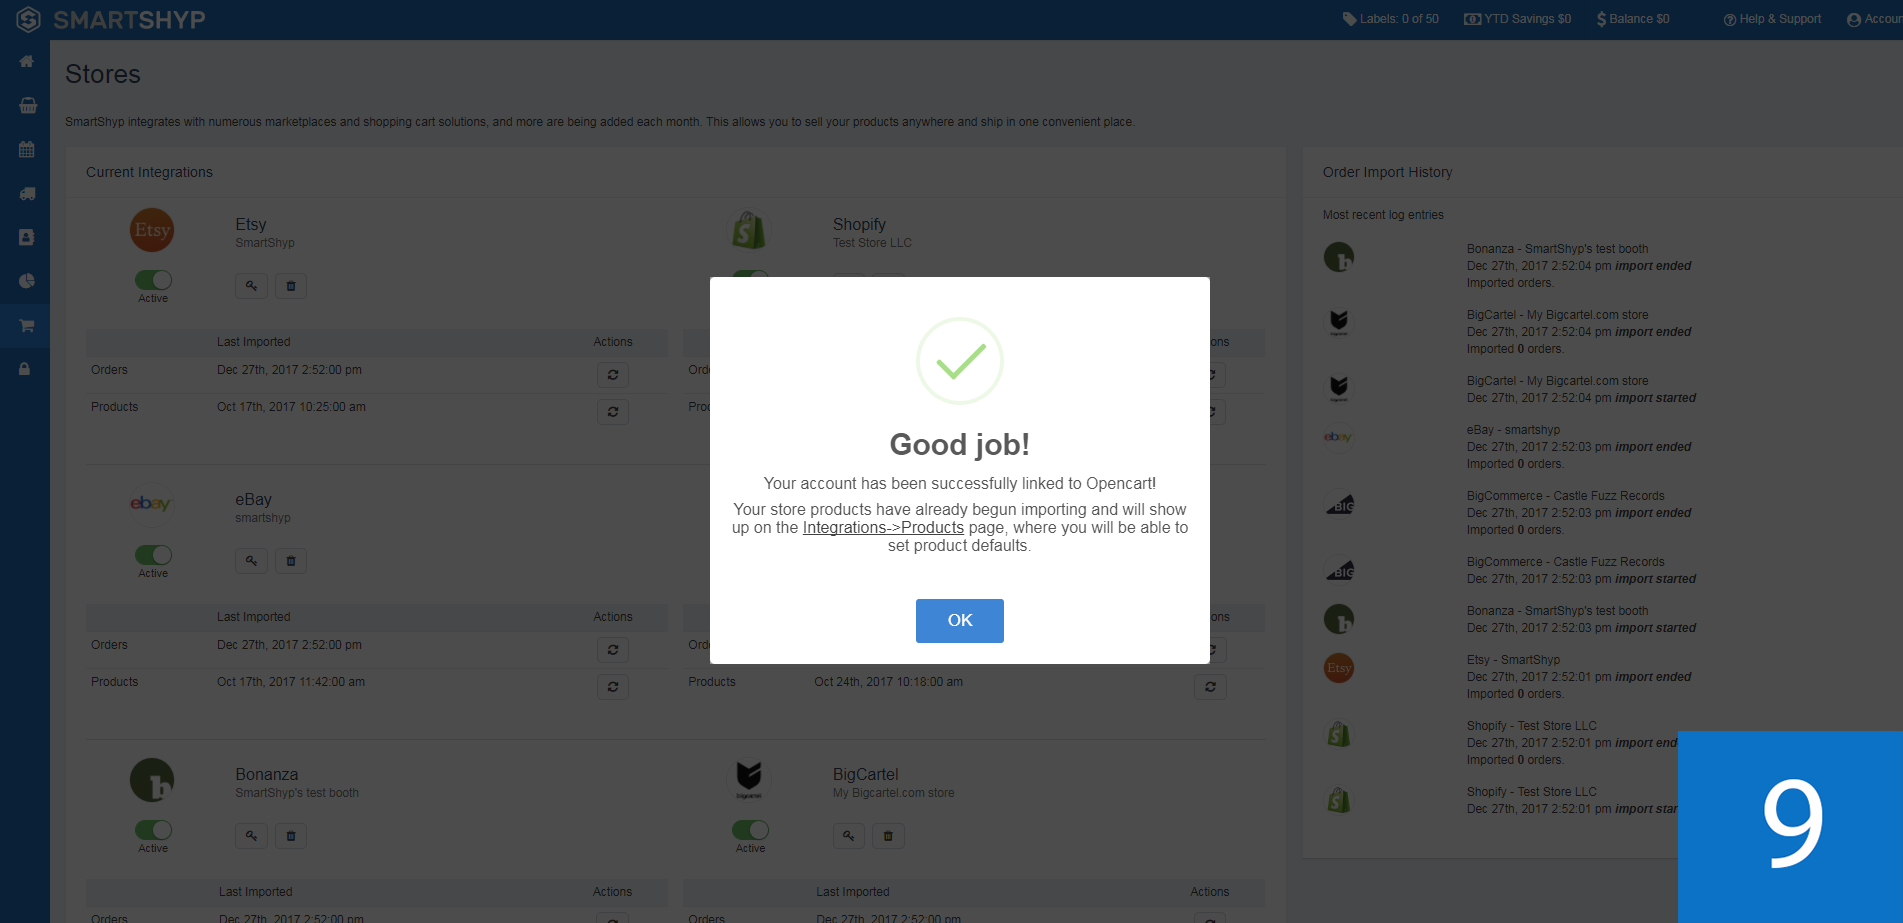Open the storefront icon in the sidebar
This screenshot has height=923, width=1903.
27,106
